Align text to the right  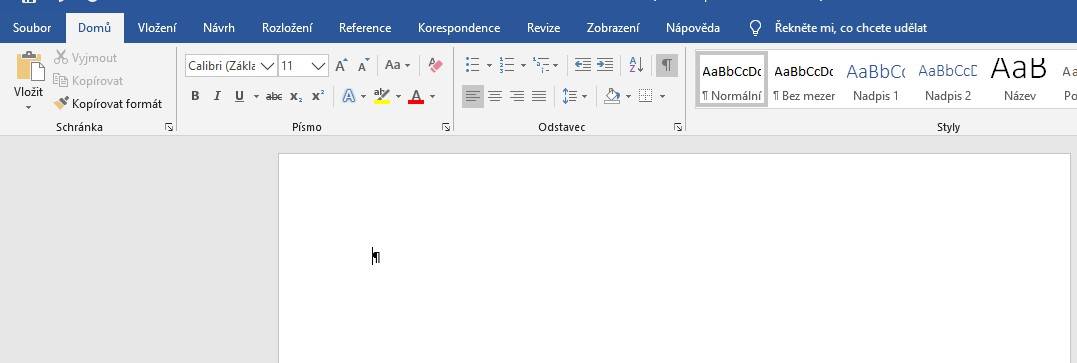[517, 96]
